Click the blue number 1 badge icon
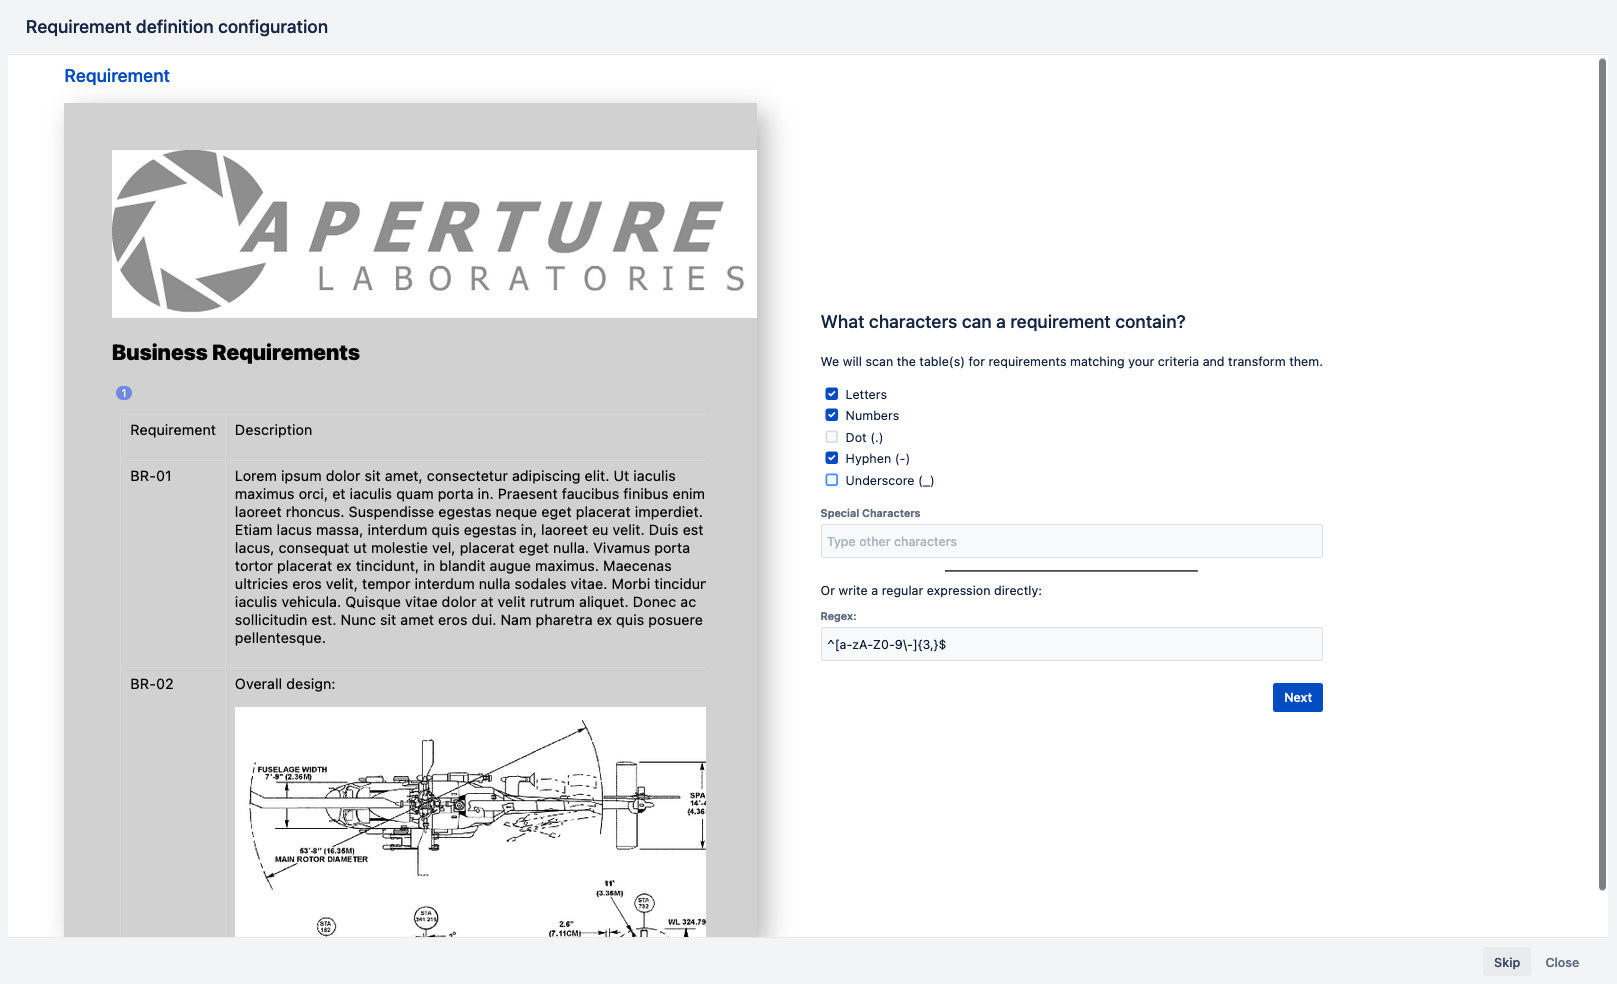Image resolution: width=1617 pixels, height=984 pixels. pos(124,393)
